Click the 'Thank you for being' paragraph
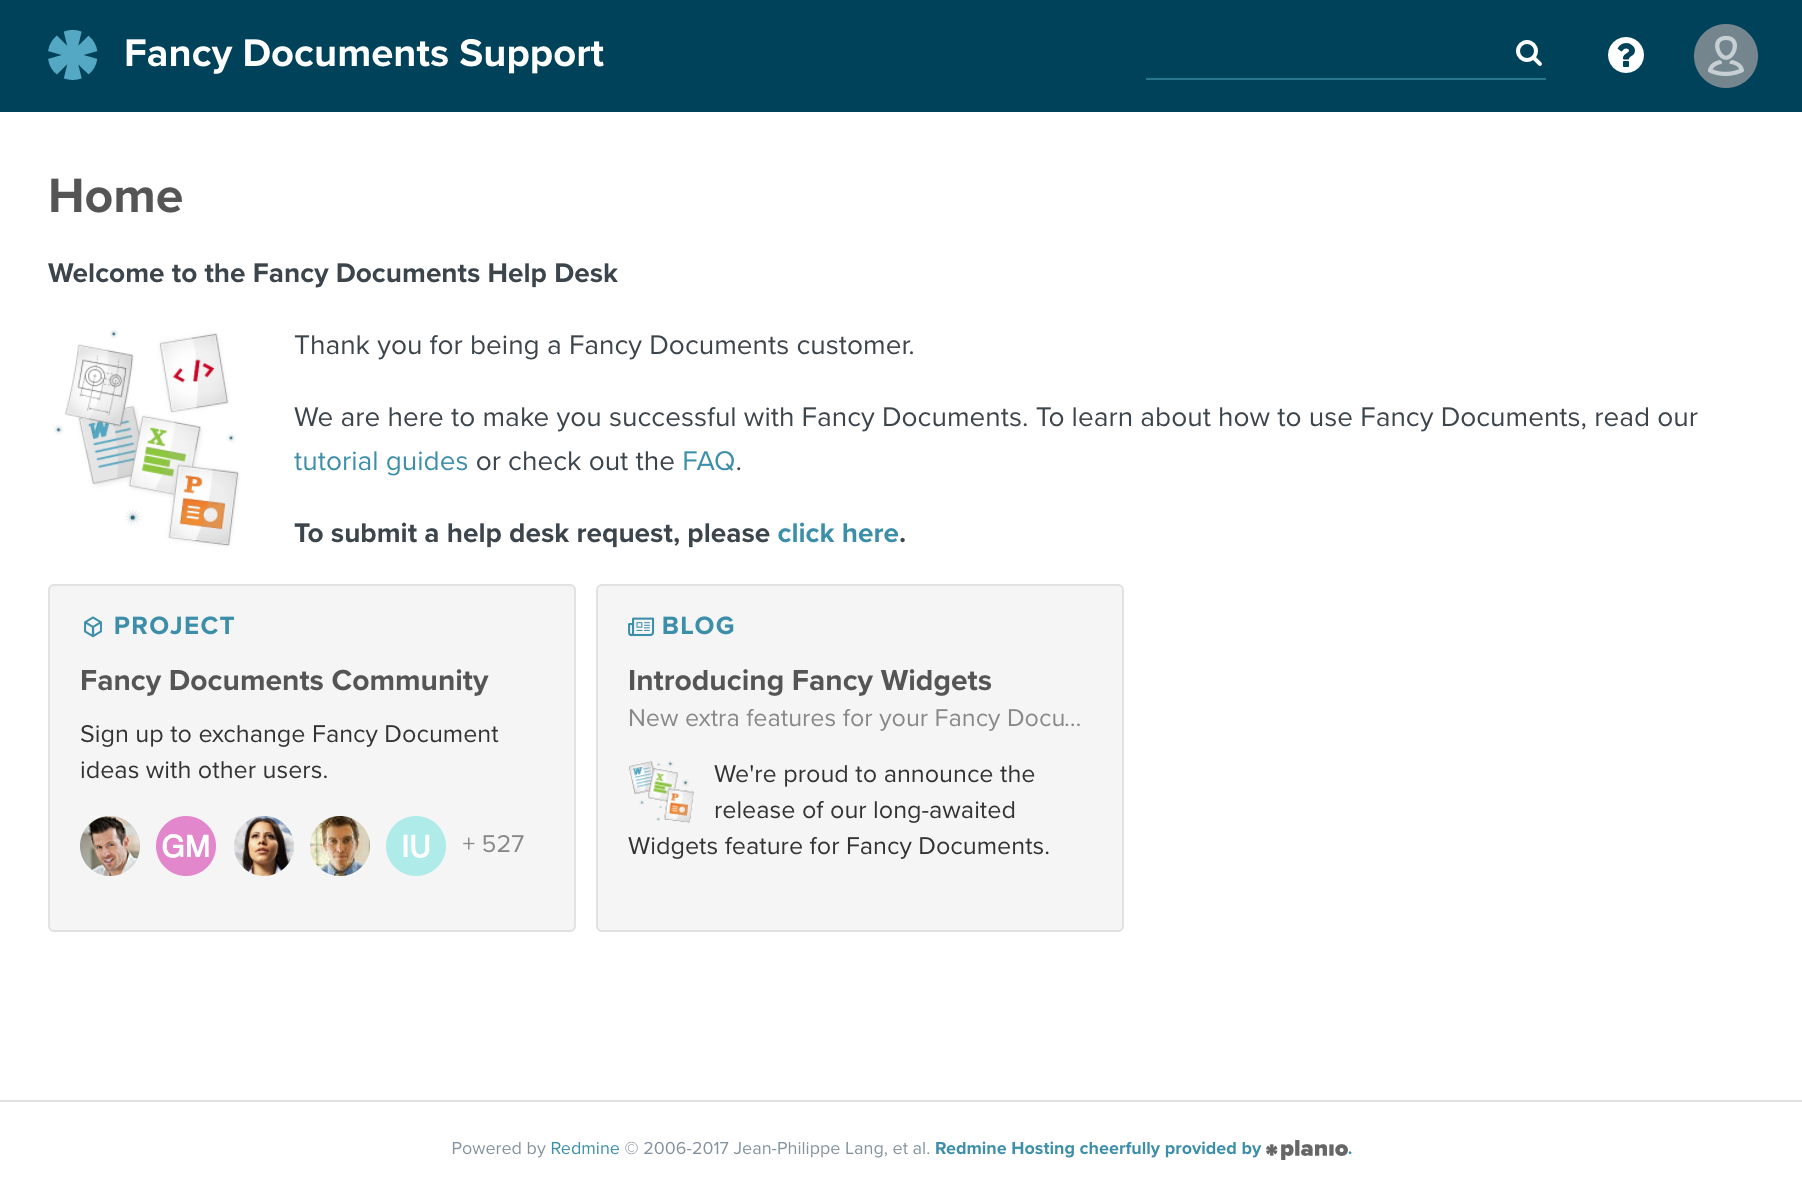This screenshot has height=1182, width=1802. [x=604, y=345]
